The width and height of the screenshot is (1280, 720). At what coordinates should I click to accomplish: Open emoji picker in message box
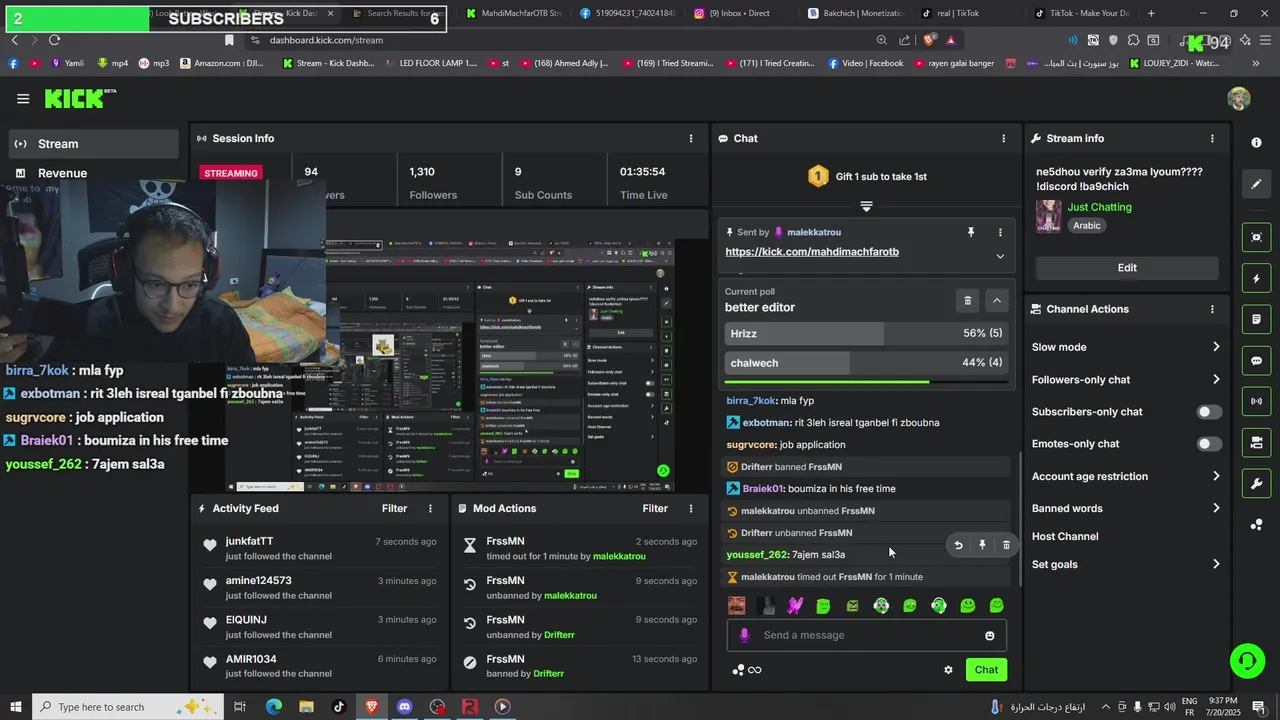click(x=990, y=635)
